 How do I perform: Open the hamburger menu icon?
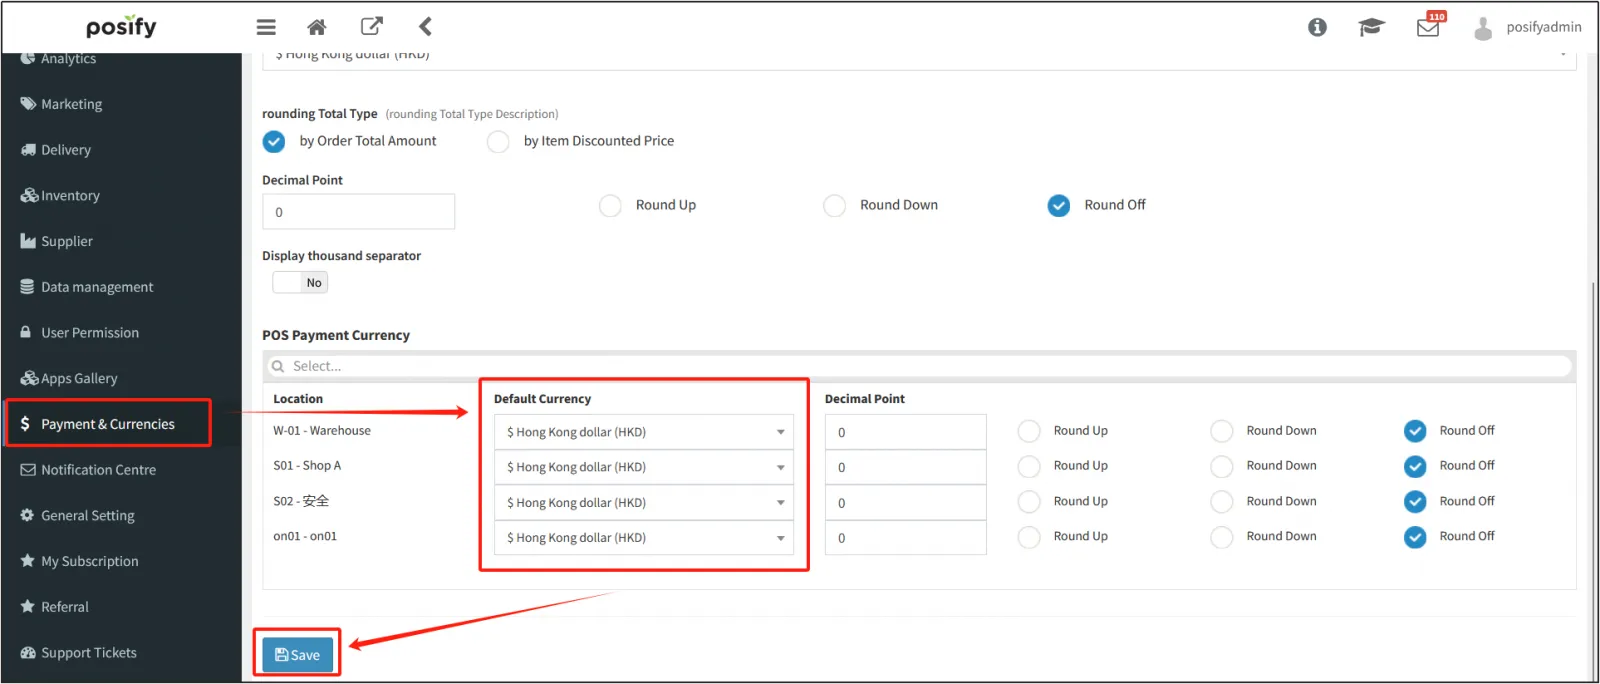pyautogui.click(x=266, y=27)
